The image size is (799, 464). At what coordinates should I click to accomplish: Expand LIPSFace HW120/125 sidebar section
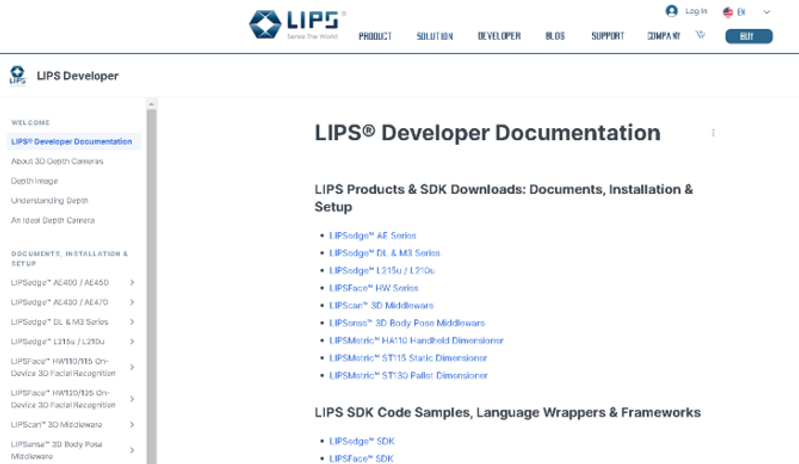coord(132,399)
